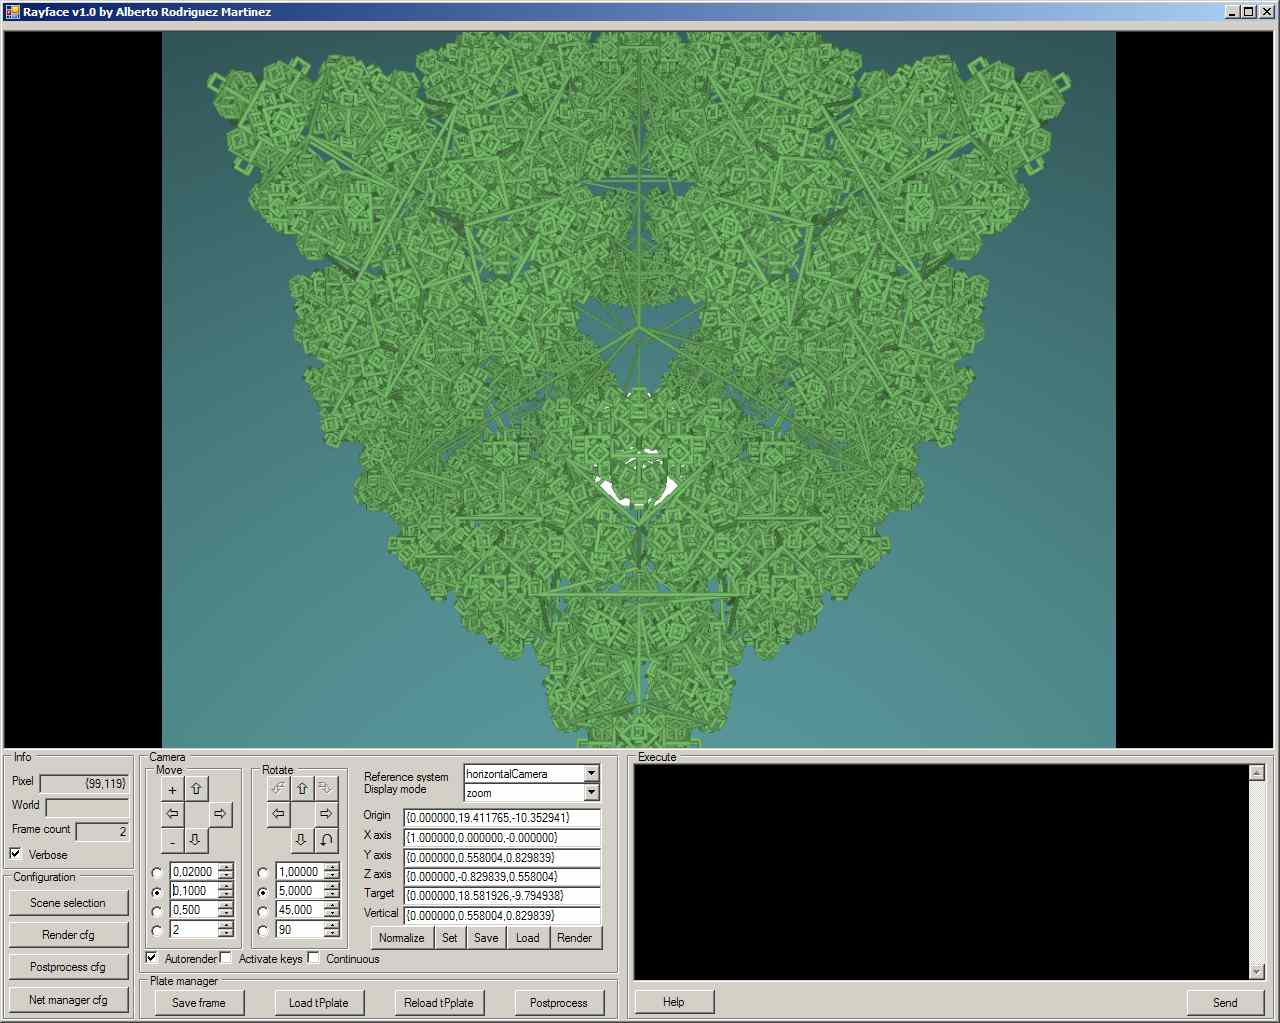Image resolution: width=1280 pixels, height=1023 pixels.
Task: Open Scene selection configuration
Action: [68, 903]
